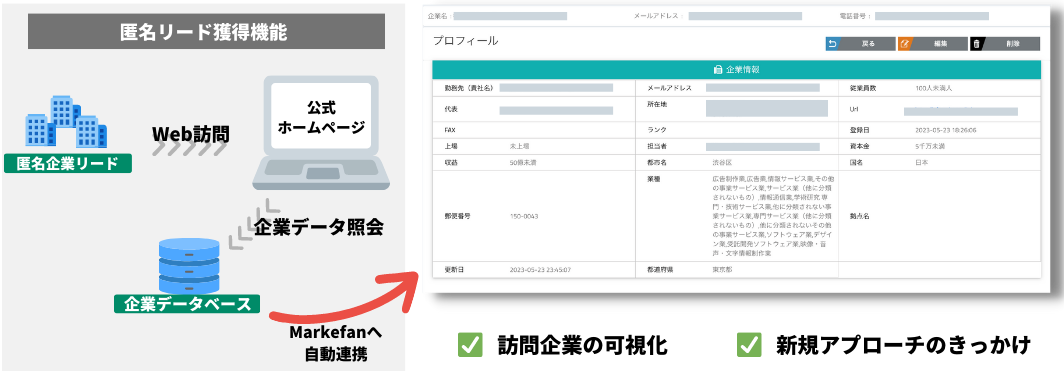This screenshot has width=1064, height=375.
Task: Click the 従業員数 row label
Action: (x=862, y=88)
